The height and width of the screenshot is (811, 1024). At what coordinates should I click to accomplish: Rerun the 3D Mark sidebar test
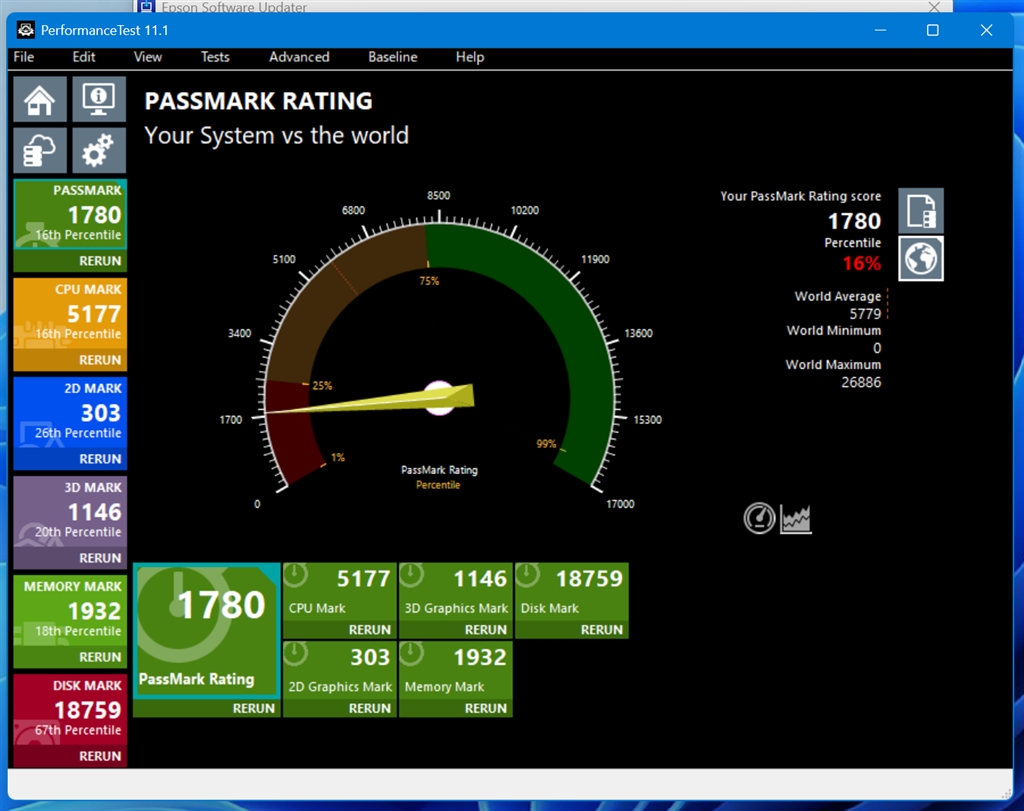click(x=100, y=558)
